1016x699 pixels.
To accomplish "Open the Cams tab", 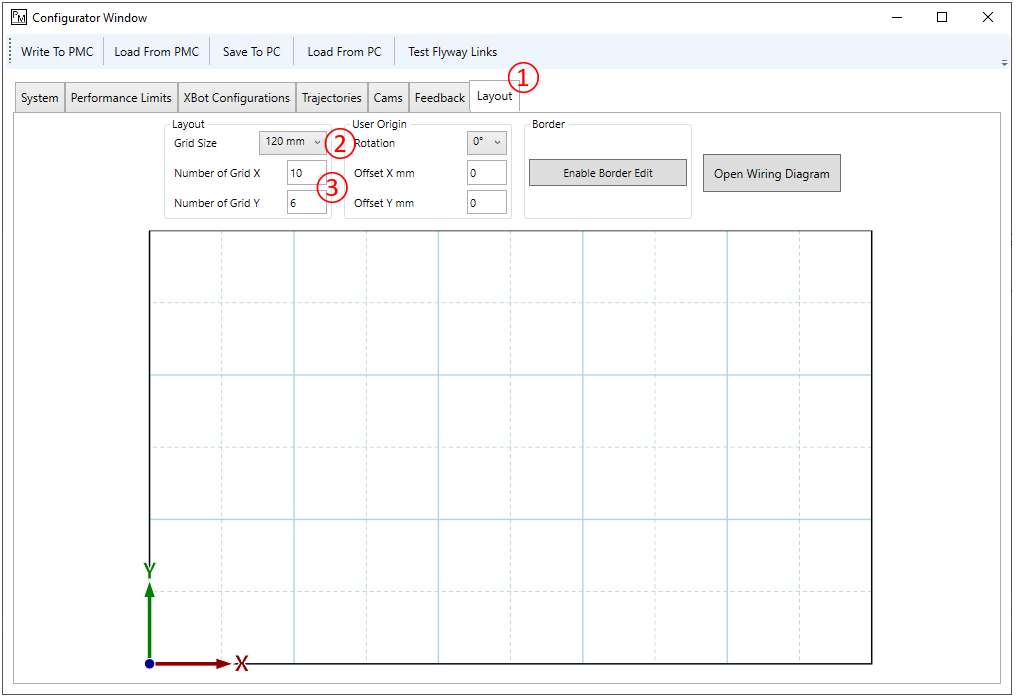I will 388,97.
